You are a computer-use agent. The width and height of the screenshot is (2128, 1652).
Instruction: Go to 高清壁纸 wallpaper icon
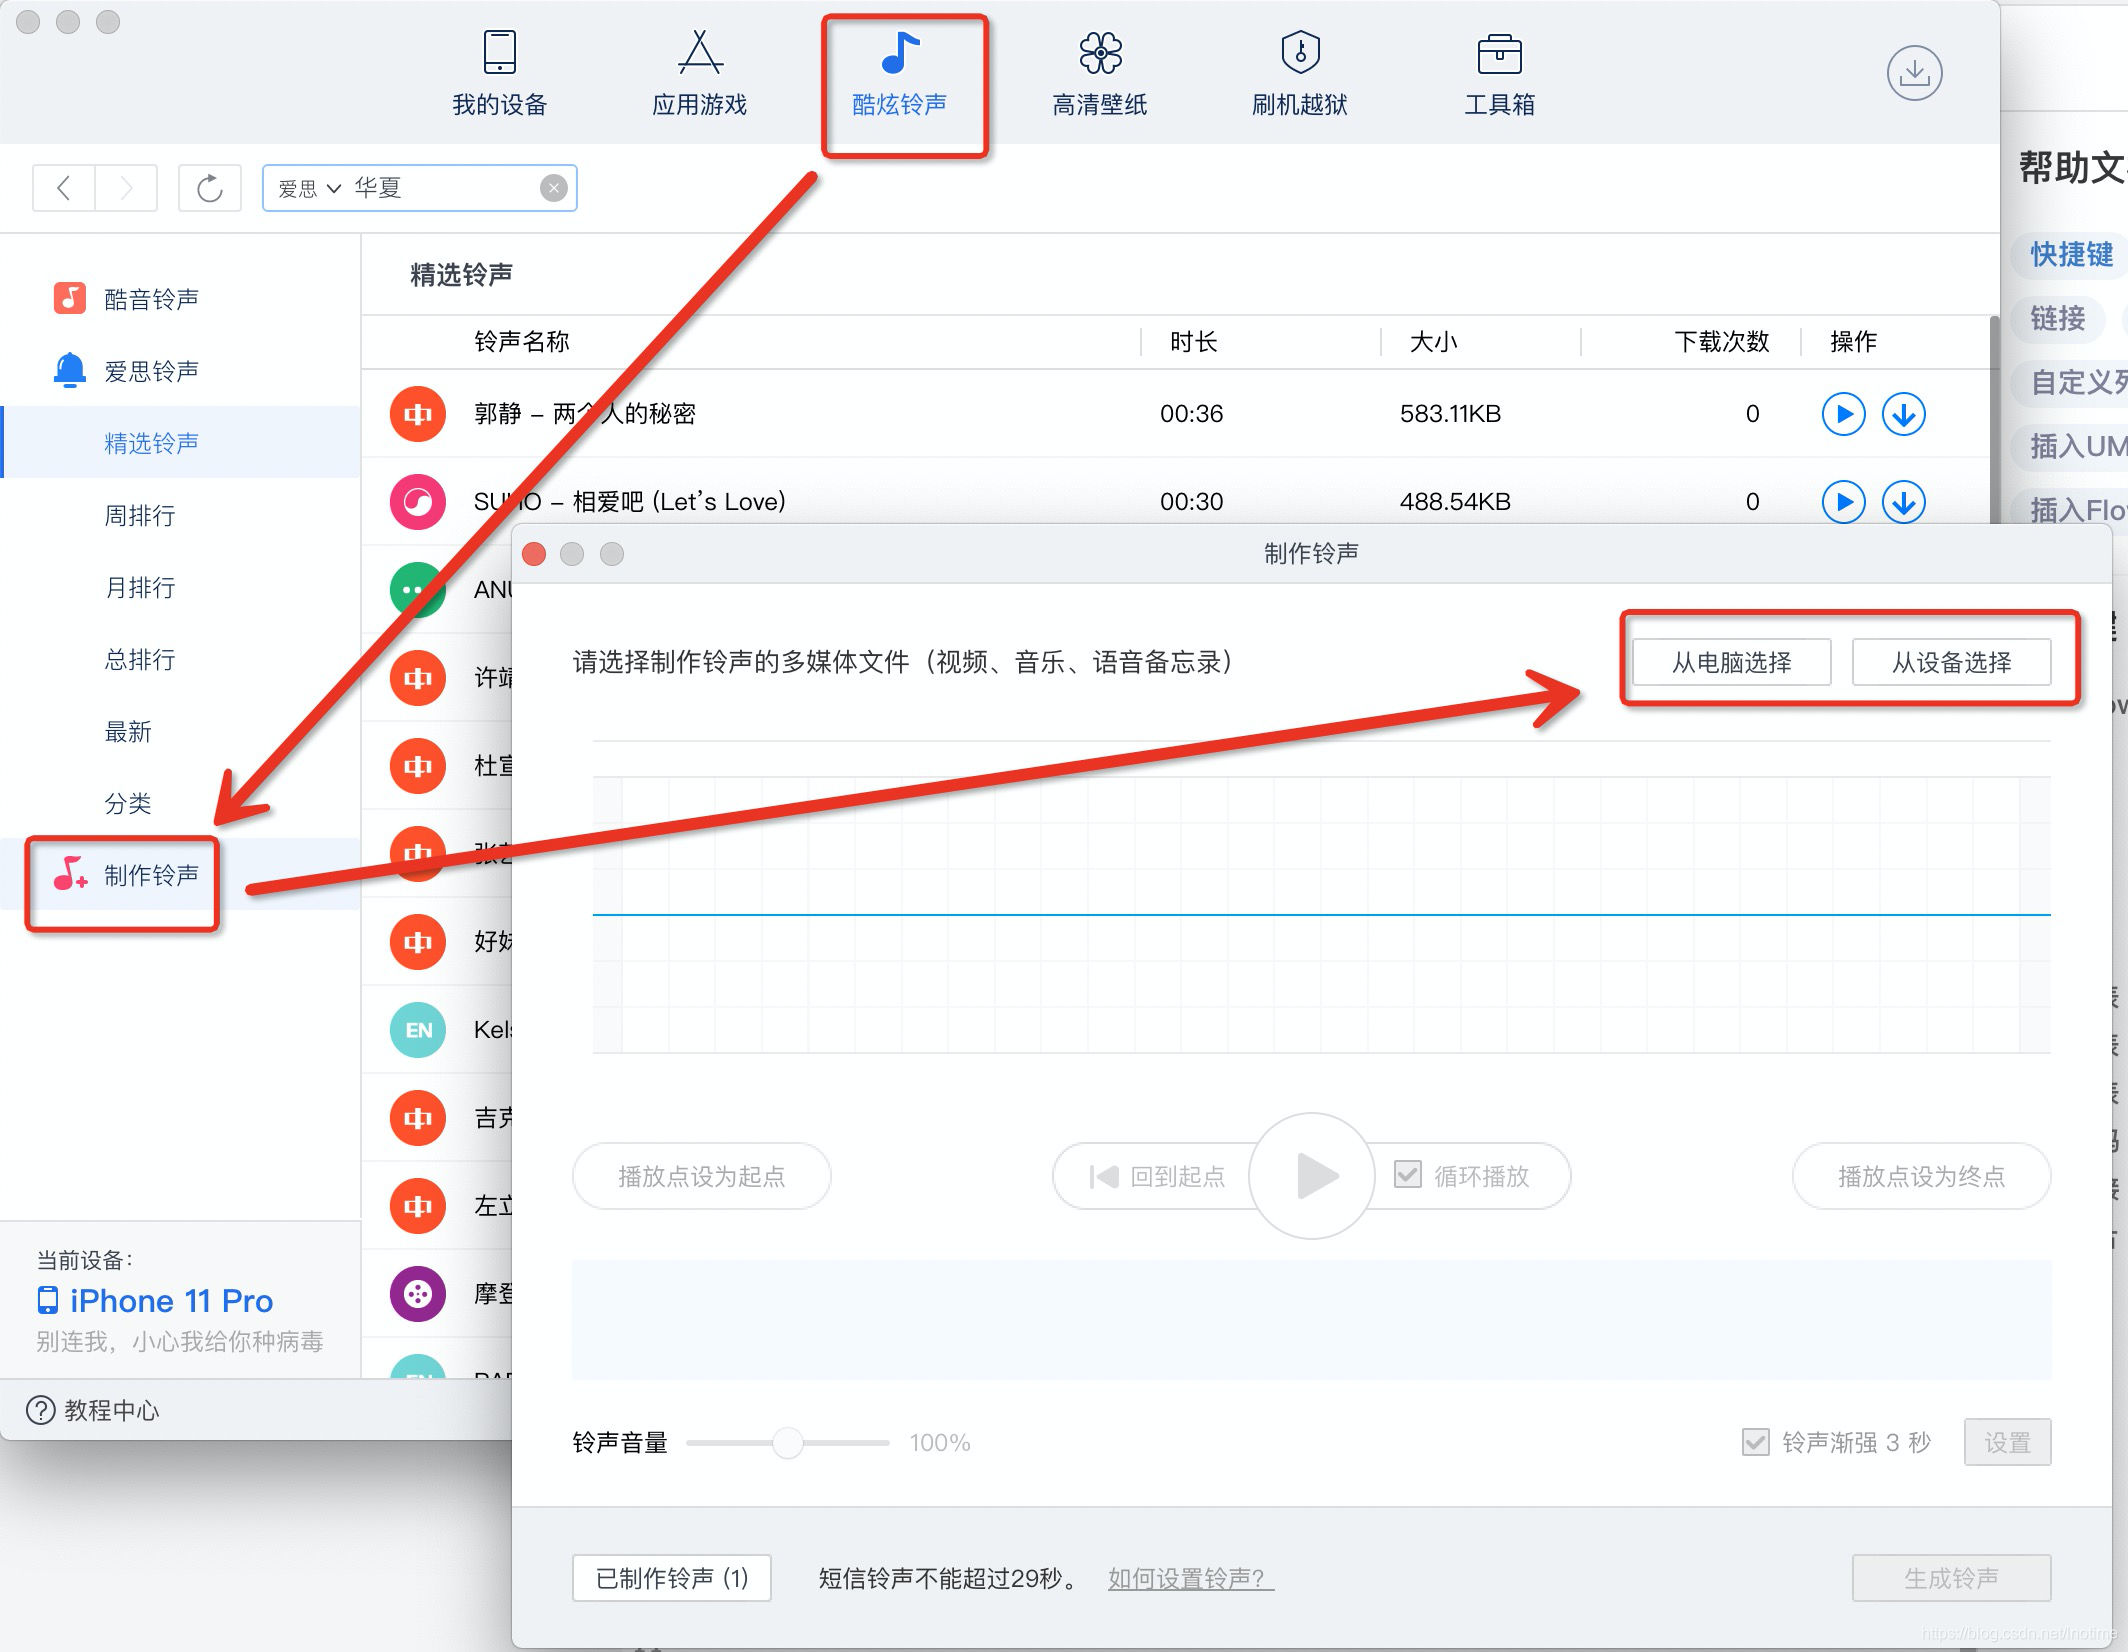tap(1099, 54)
